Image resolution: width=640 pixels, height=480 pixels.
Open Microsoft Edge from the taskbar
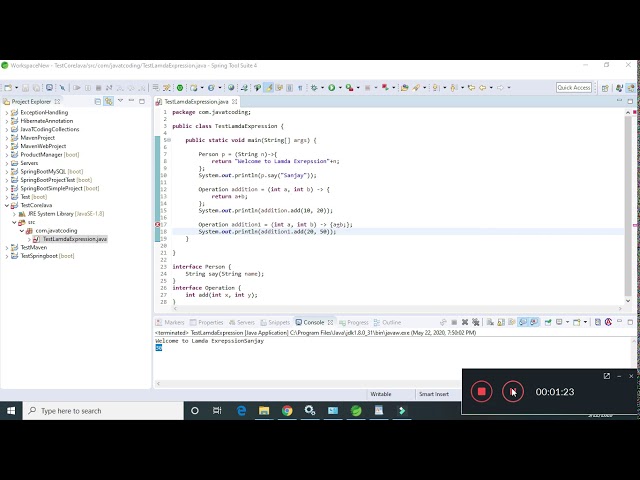tap(241, 411)
